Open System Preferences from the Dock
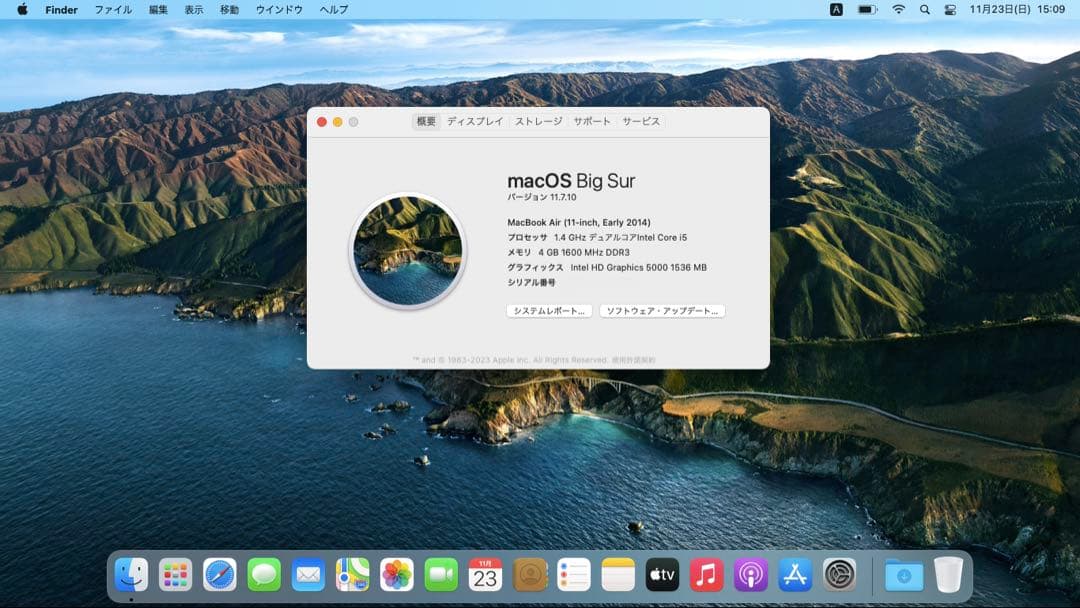 (x=837, y=574)
